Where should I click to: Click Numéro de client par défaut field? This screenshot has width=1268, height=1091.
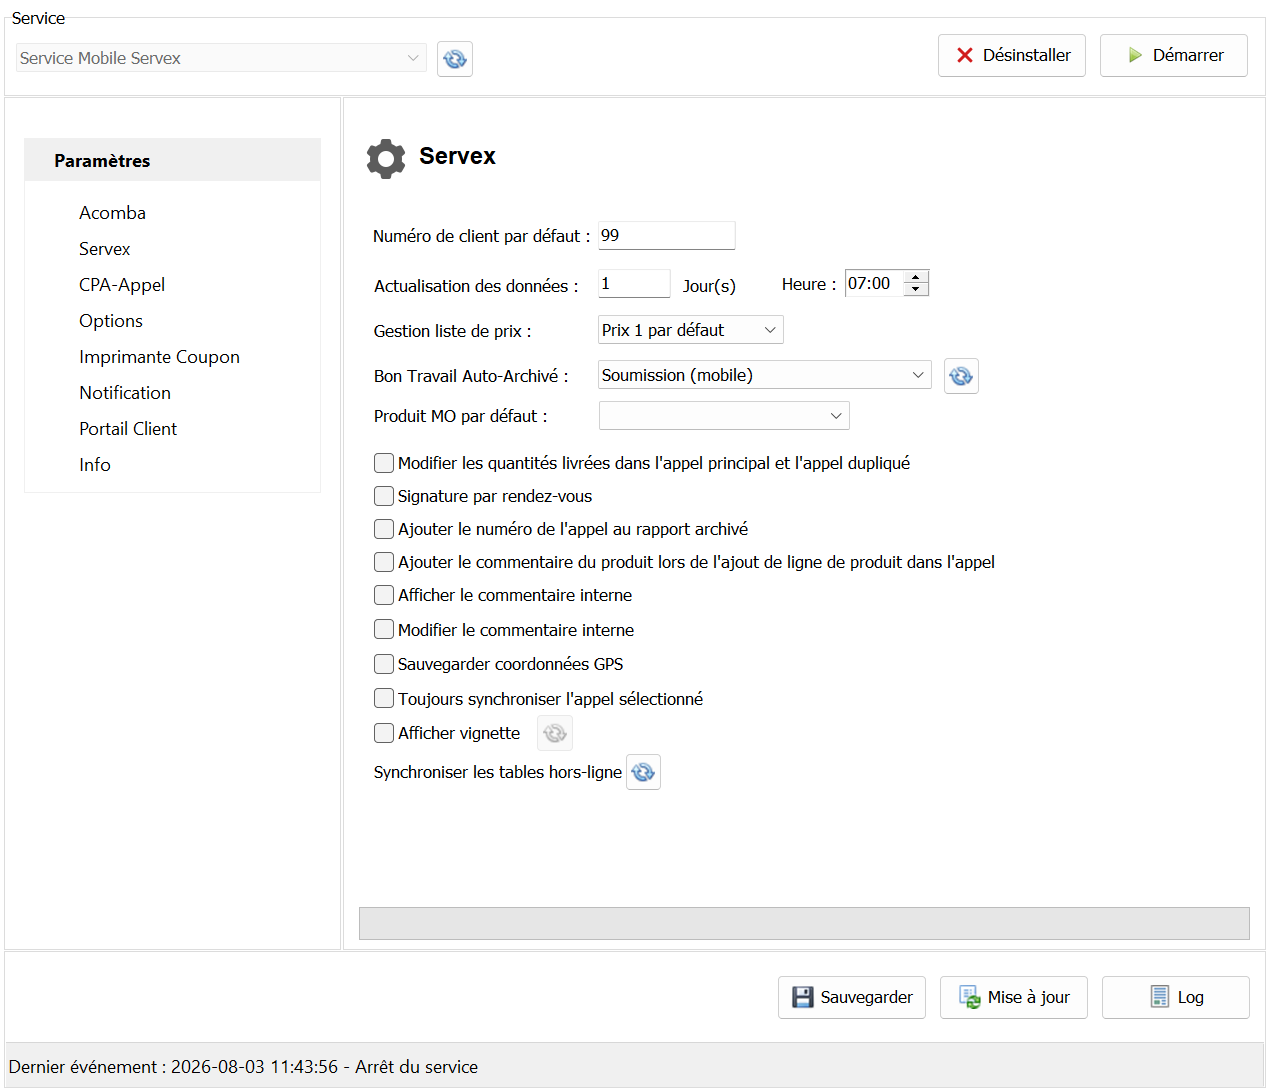tap(667, 236)
